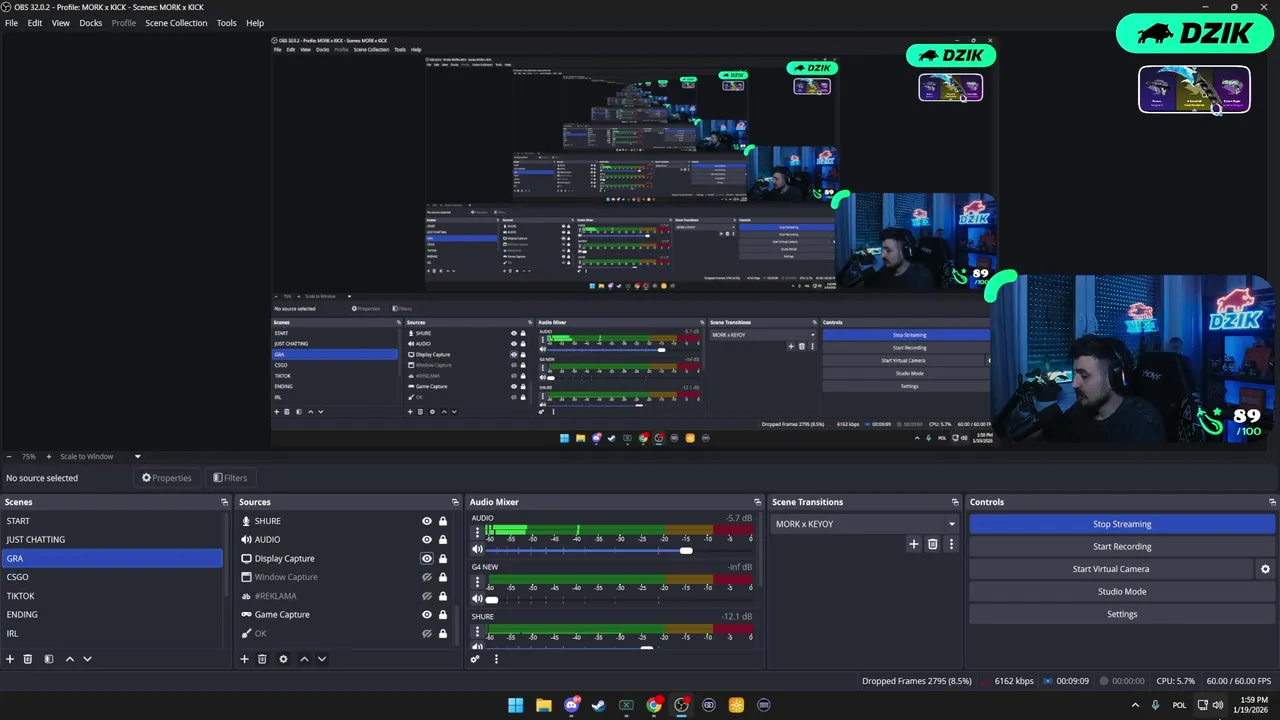
Task: Enable Studio Mode button
Action: pos(1122,591)
